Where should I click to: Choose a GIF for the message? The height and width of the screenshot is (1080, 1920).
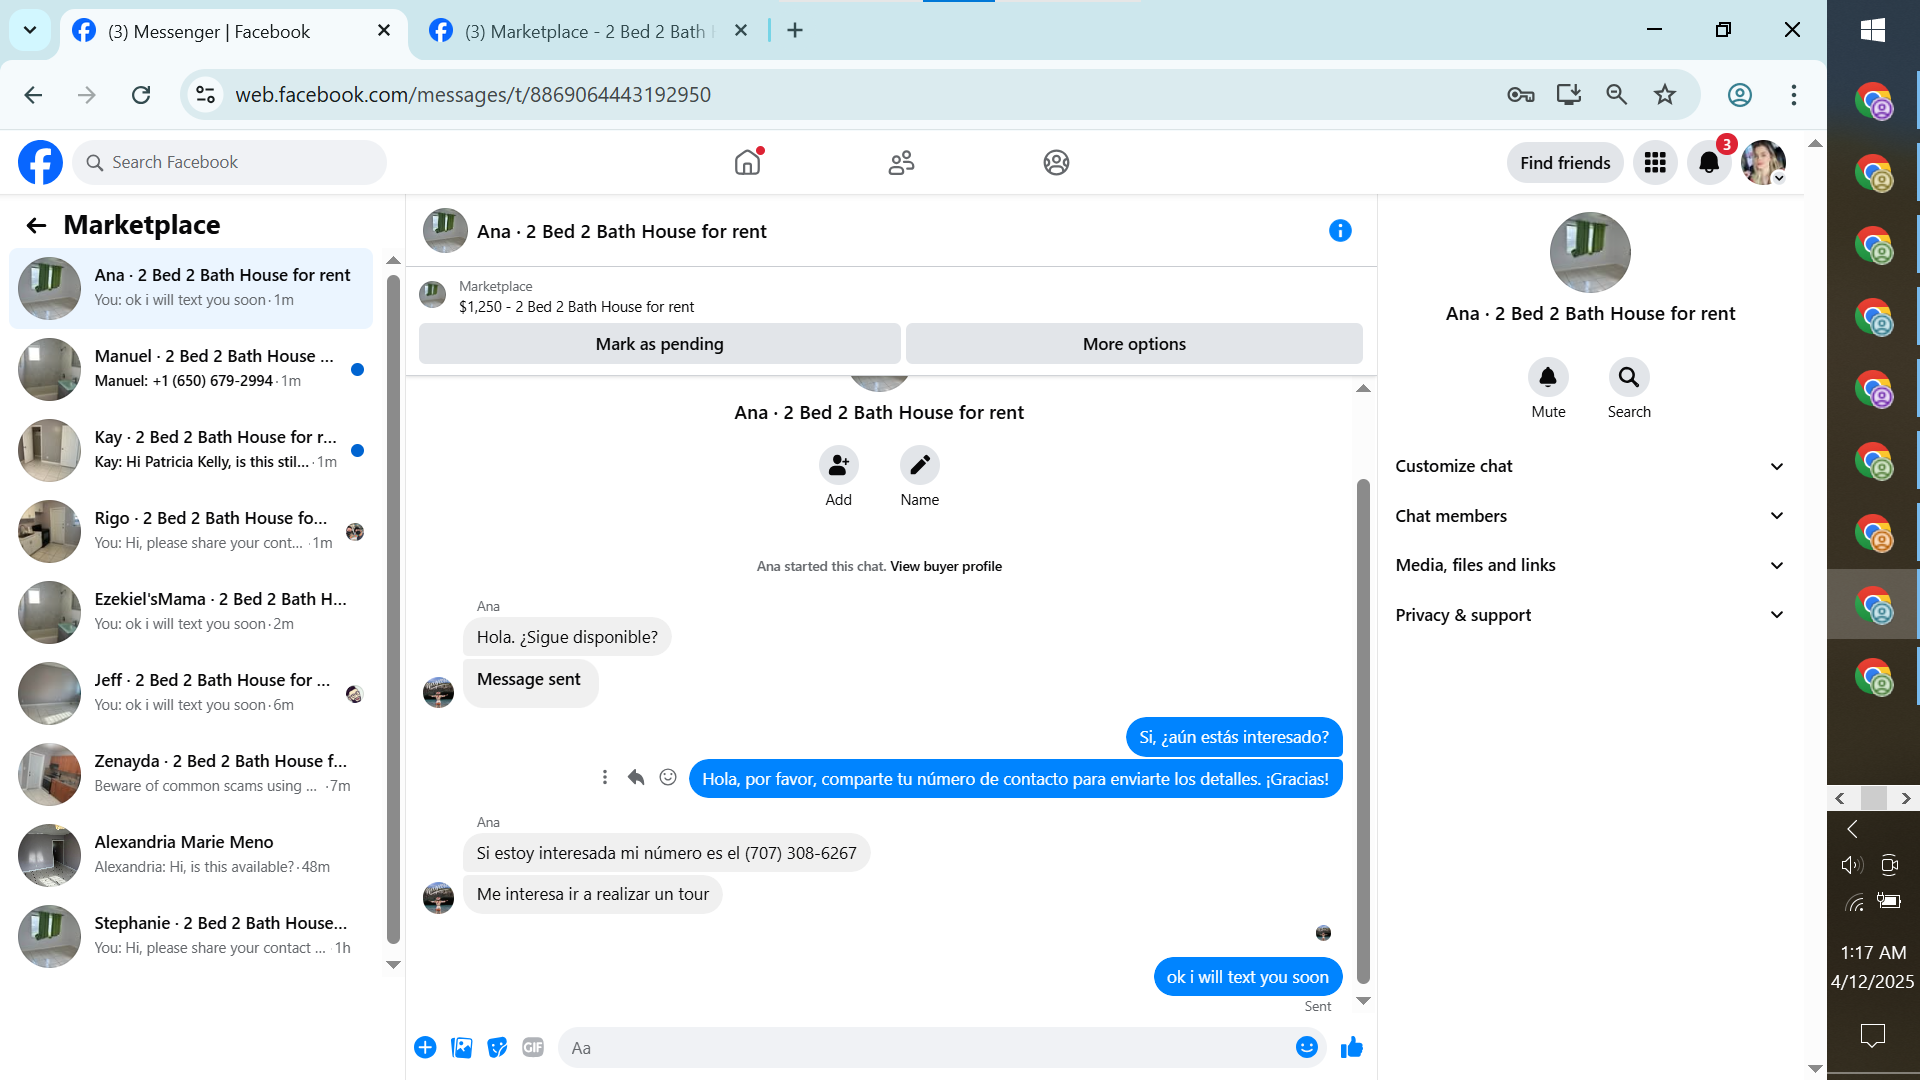(x=533, y=1047)
